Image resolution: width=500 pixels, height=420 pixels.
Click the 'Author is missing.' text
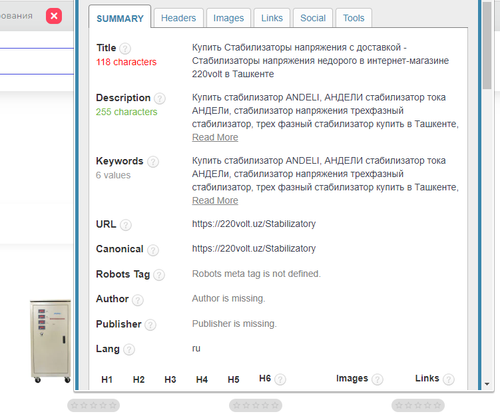228,298
